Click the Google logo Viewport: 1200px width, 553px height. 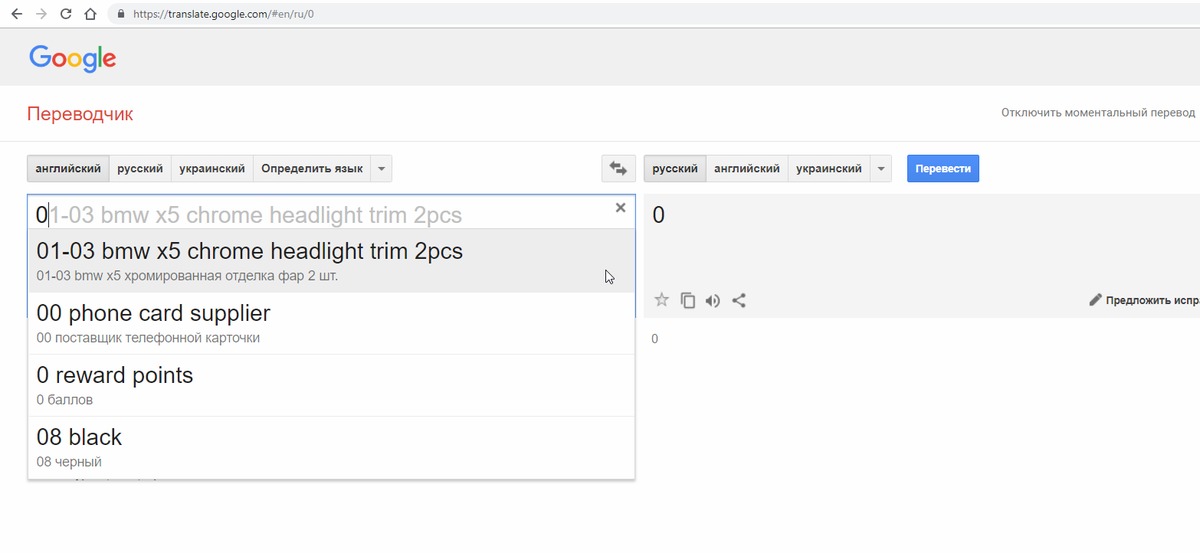click(73, 58)
